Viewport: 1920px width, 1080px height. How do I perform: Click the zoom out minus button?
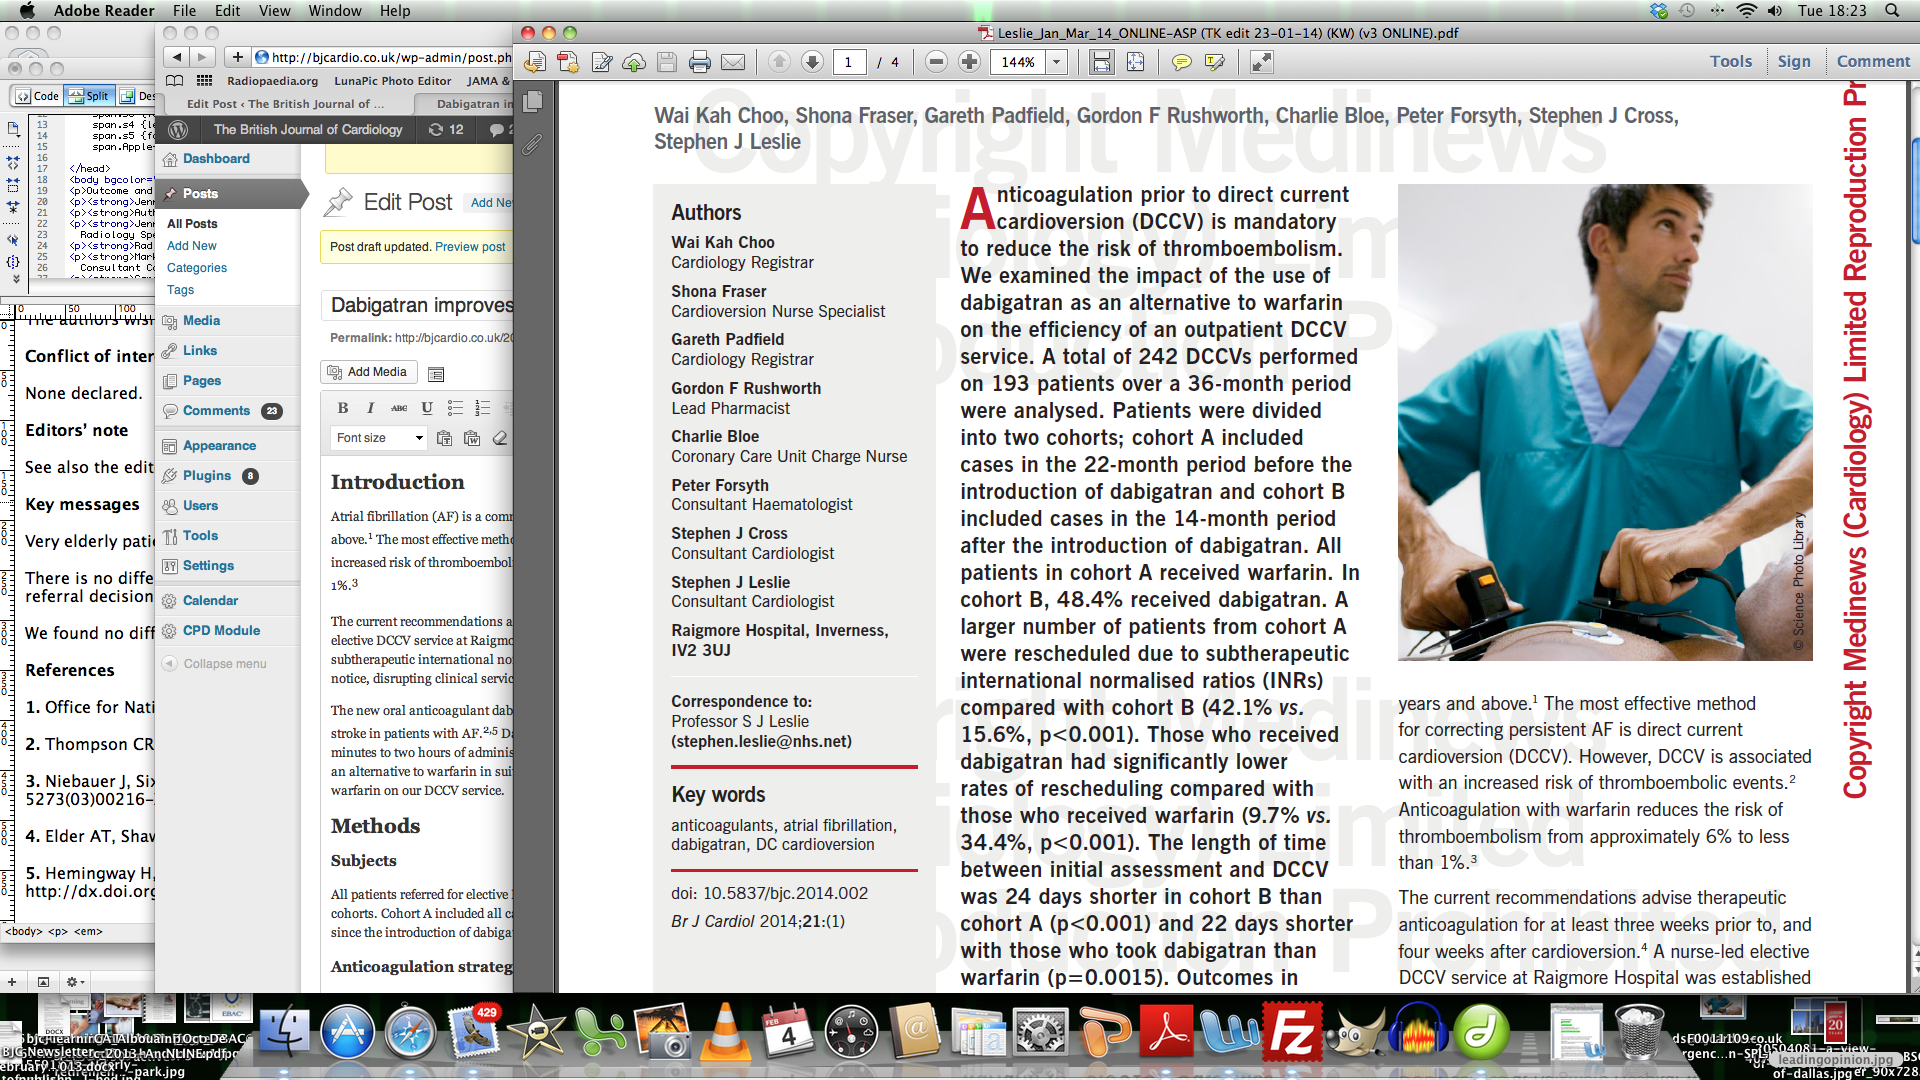click(936, 62)
